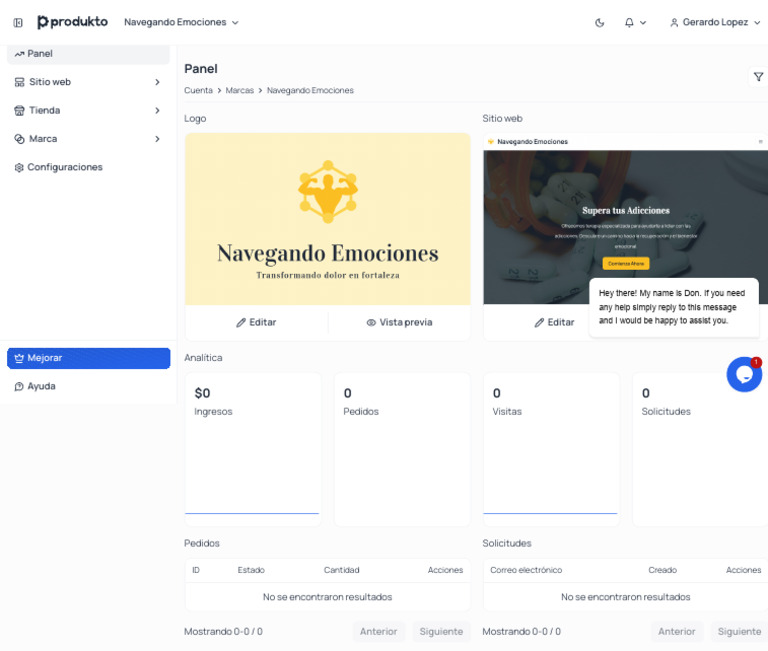Click the Mejorar upgrade button
Image resolution: width=768 pixels, height=651 pixels.
[88, 358]
